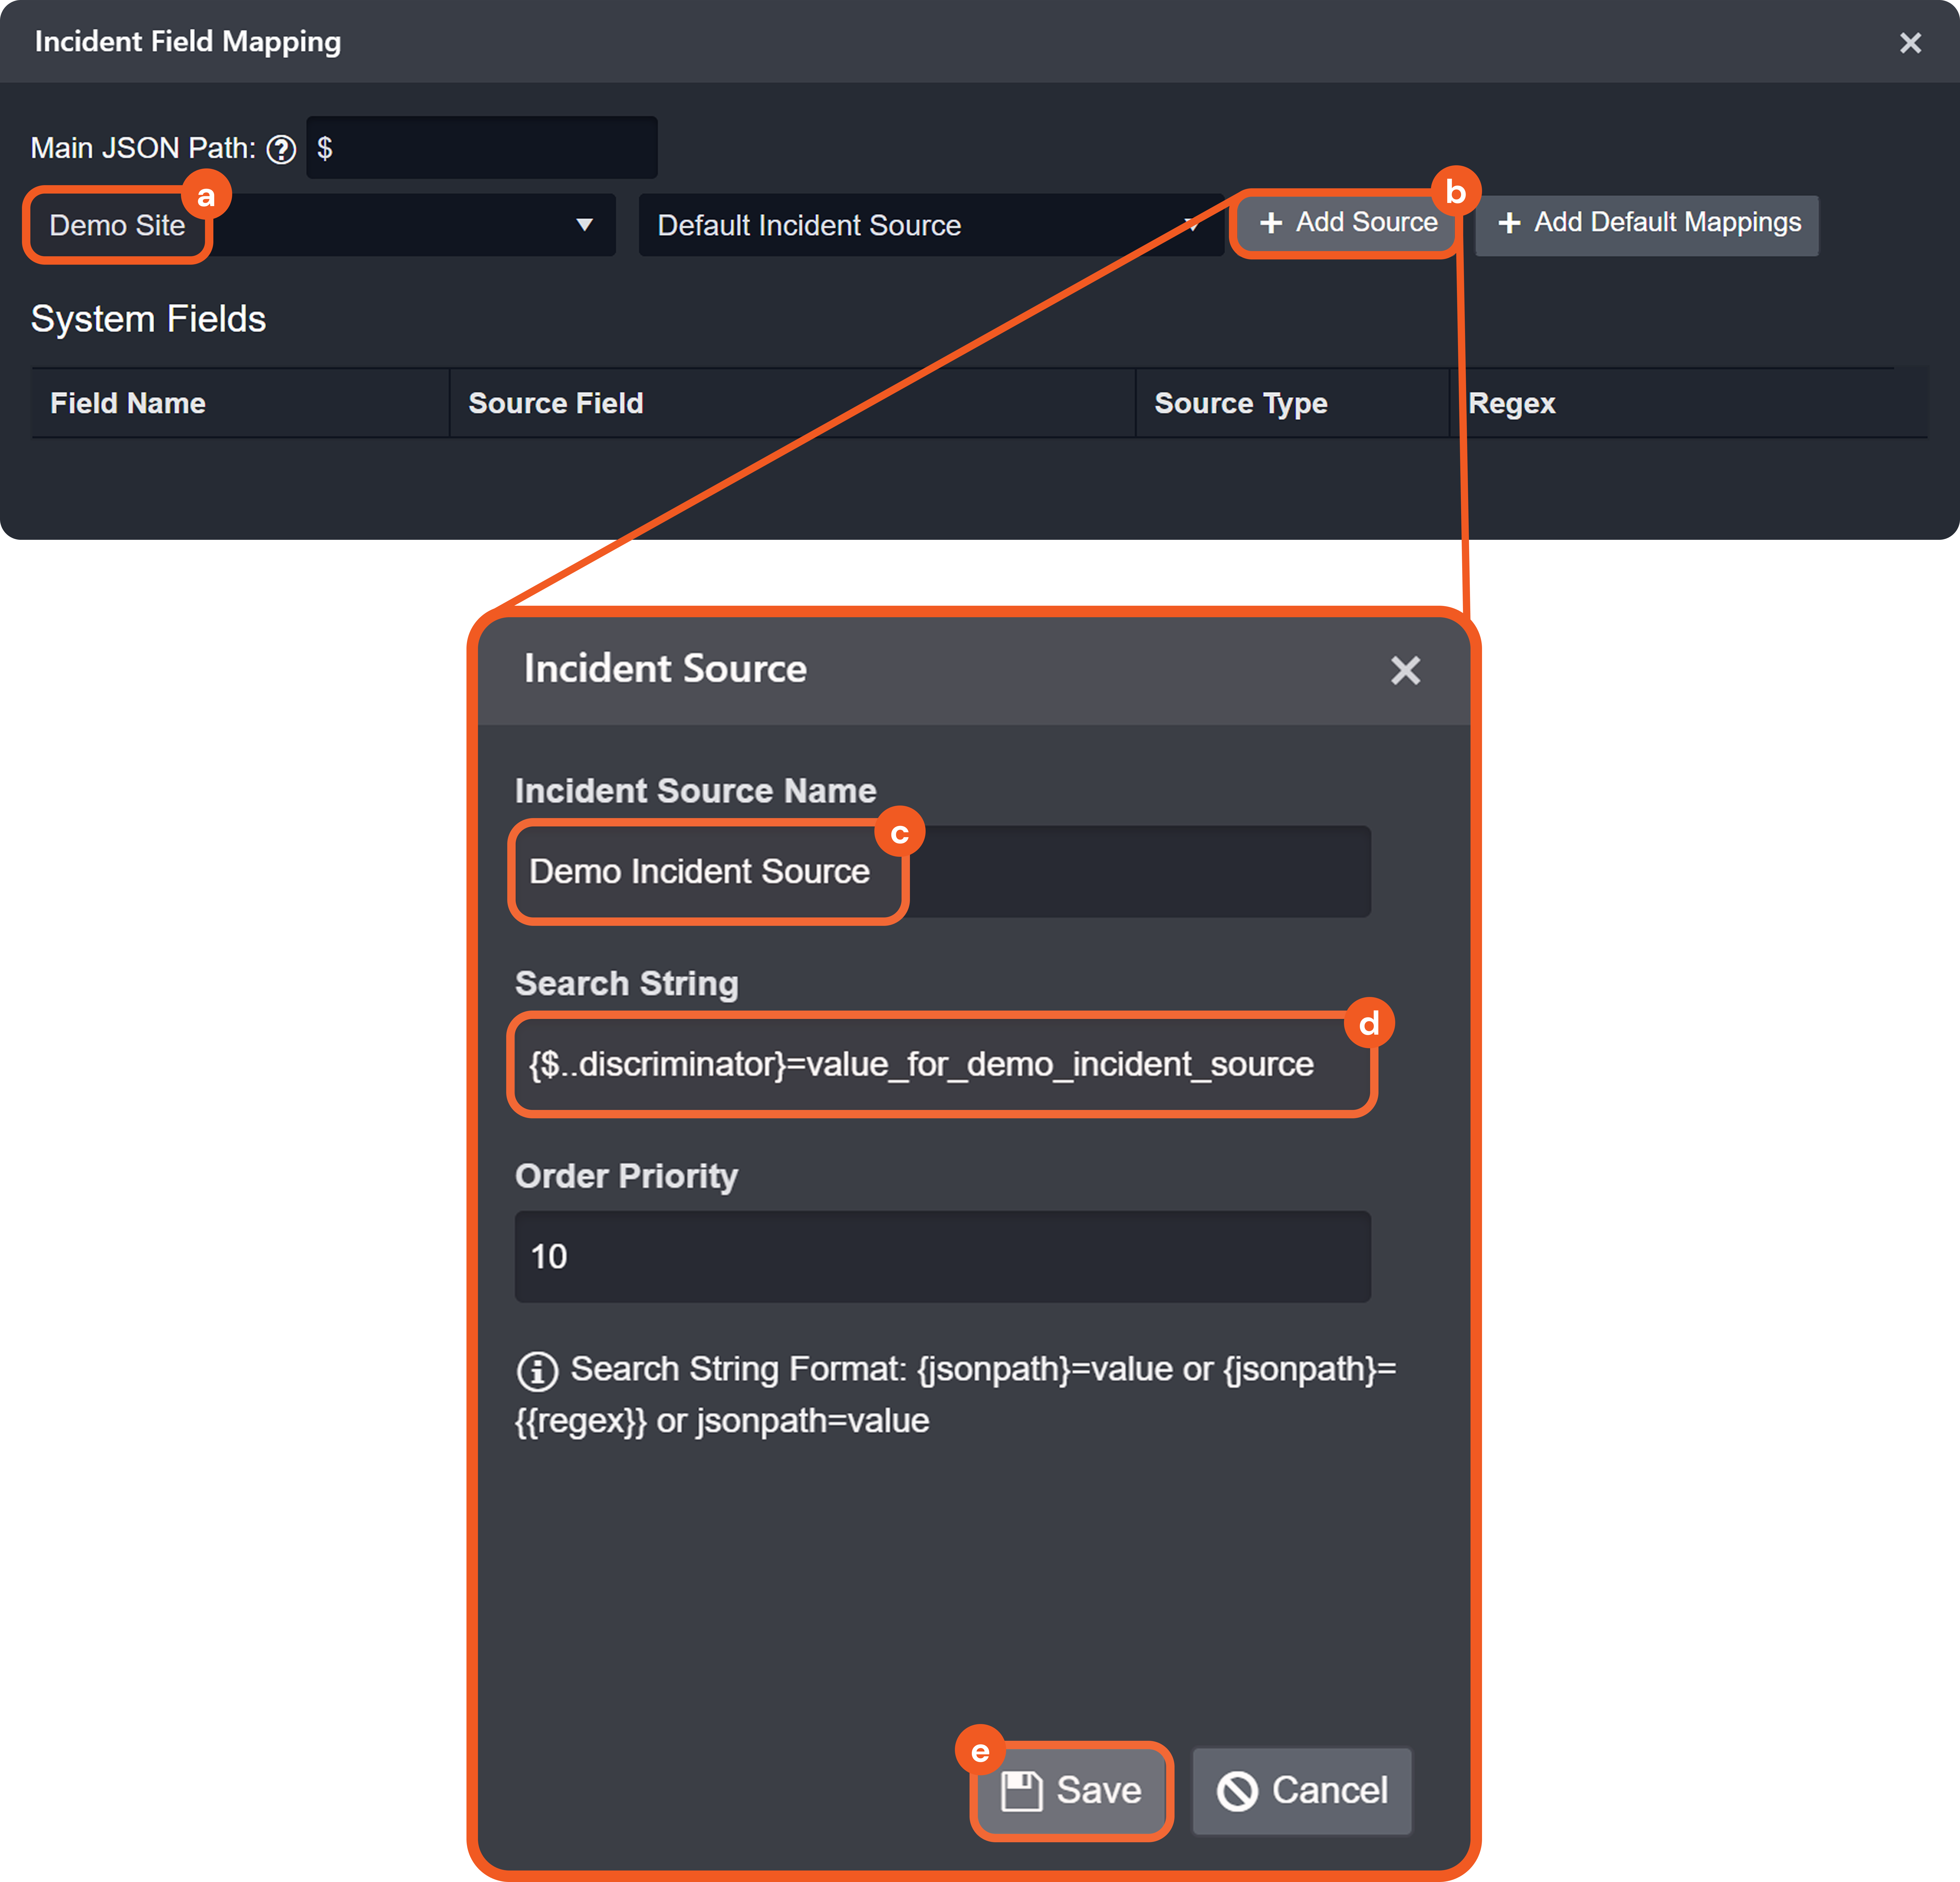
Task: Click the Regex column header
Action: pyautogui.click(x=1512, y=403)
